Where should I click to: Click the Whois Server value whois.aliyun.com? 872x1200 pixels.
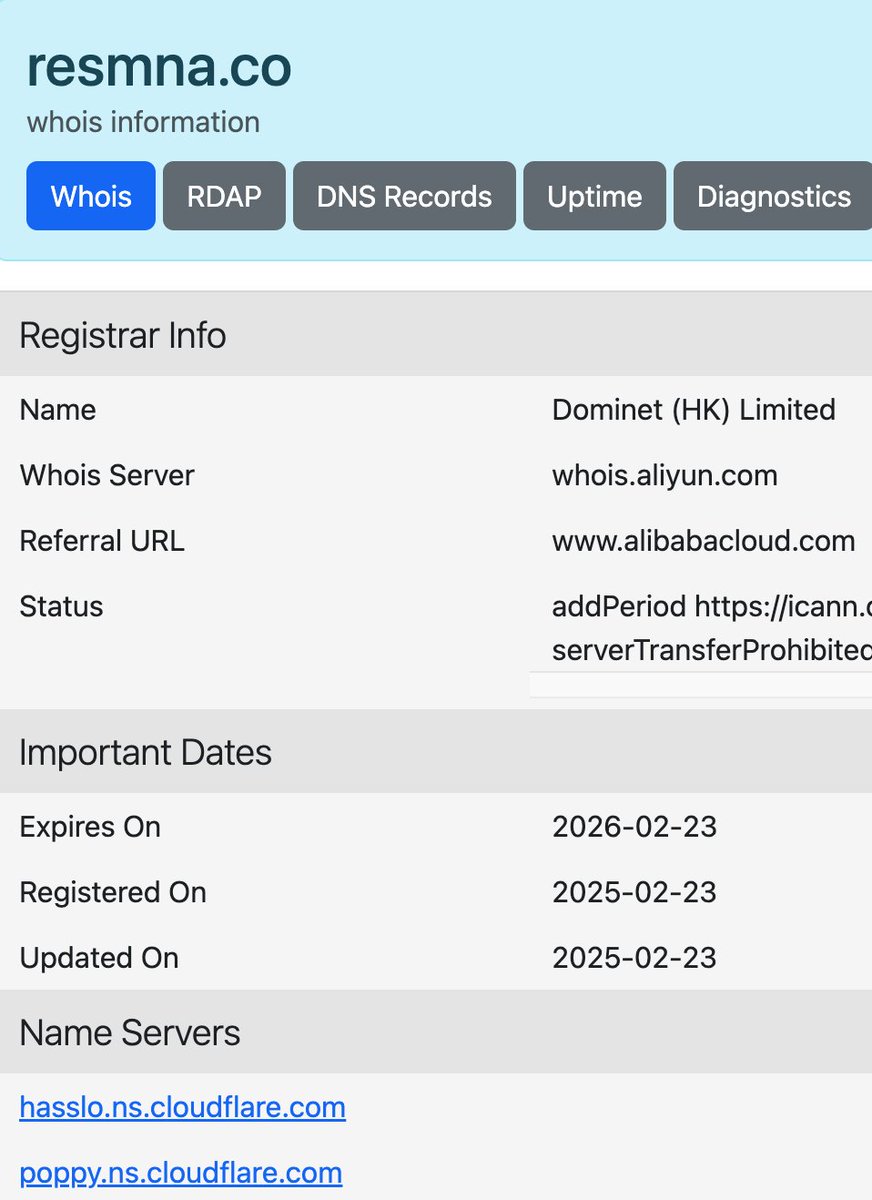tap(665, 475)
